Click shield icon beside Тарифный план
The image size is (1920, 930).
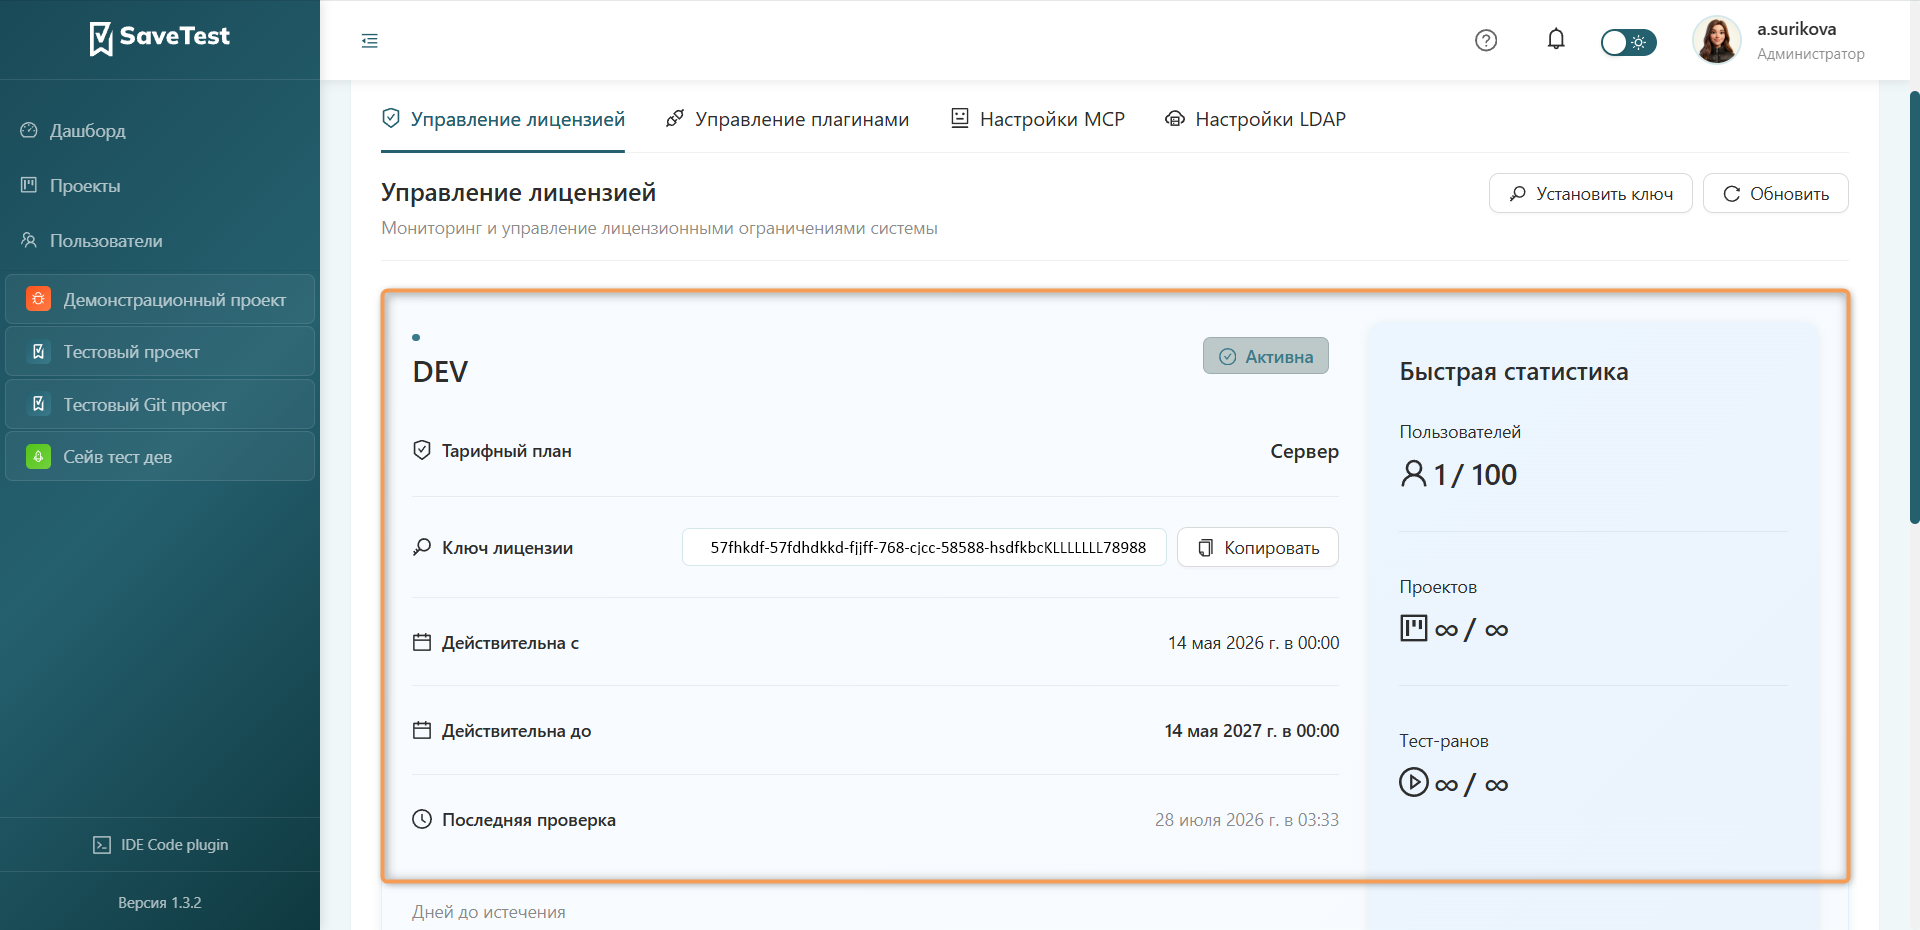click(x=422, y=451)
